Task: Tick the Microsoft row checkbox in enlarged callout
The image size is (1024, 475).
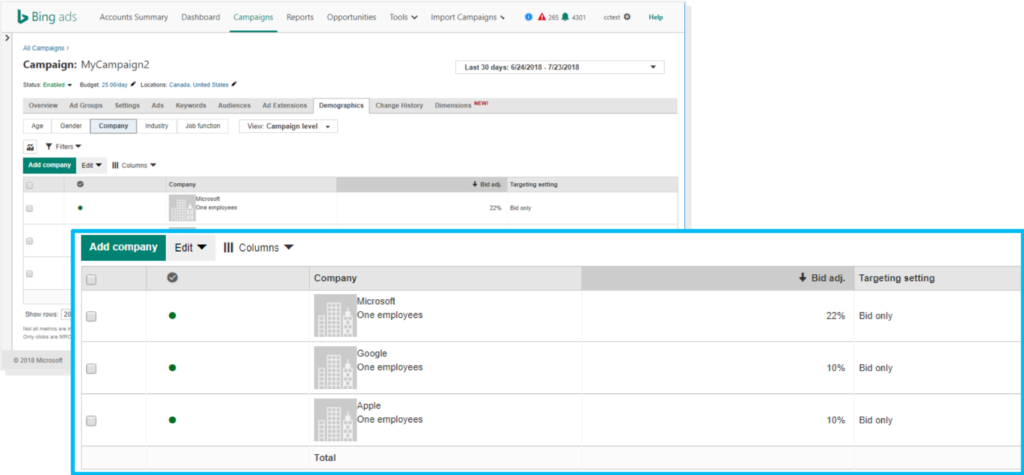Action: point(91,316)
